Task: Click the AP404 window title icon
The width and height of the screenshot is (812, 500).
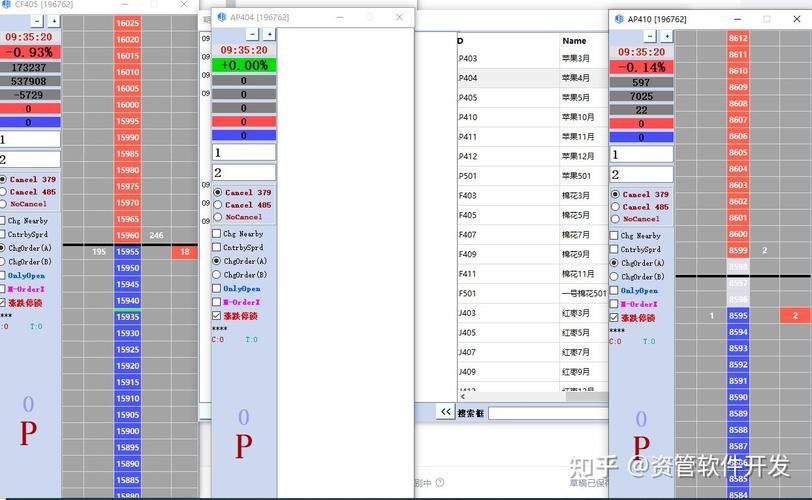Action: [221, 17]
